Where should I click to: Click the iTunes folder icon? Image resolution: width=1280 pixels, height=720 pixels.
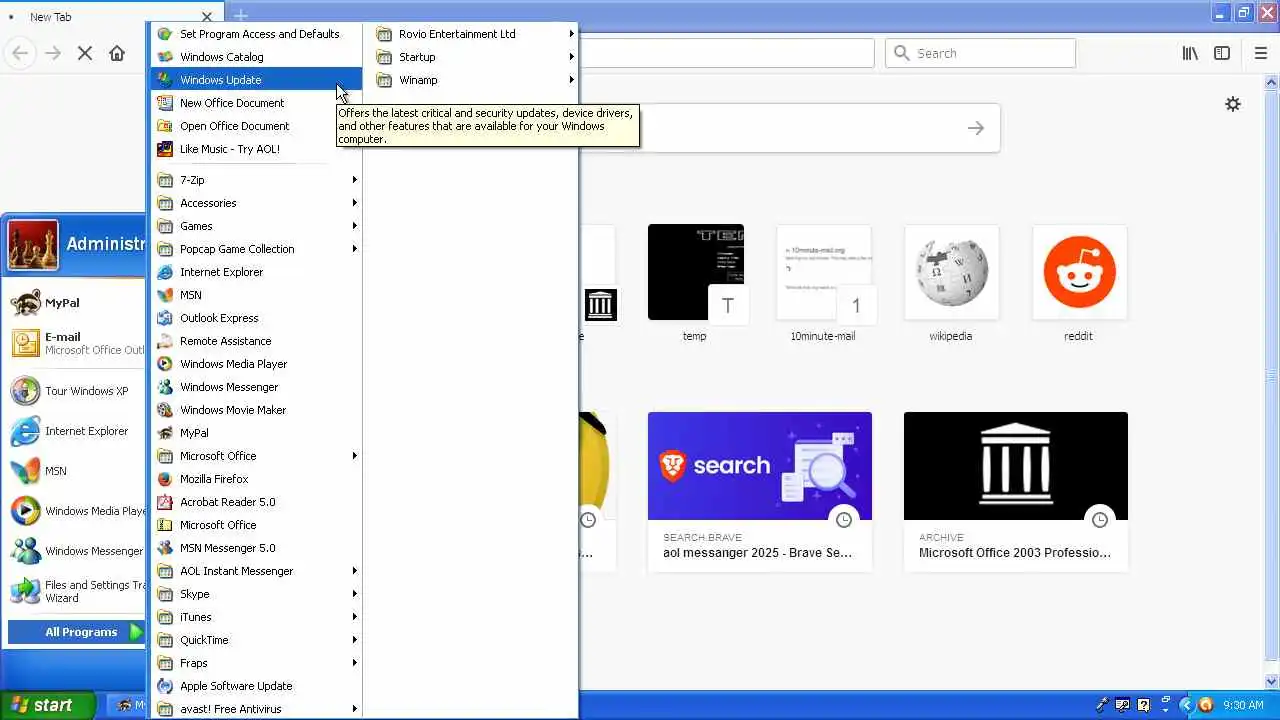pos(165,617)
